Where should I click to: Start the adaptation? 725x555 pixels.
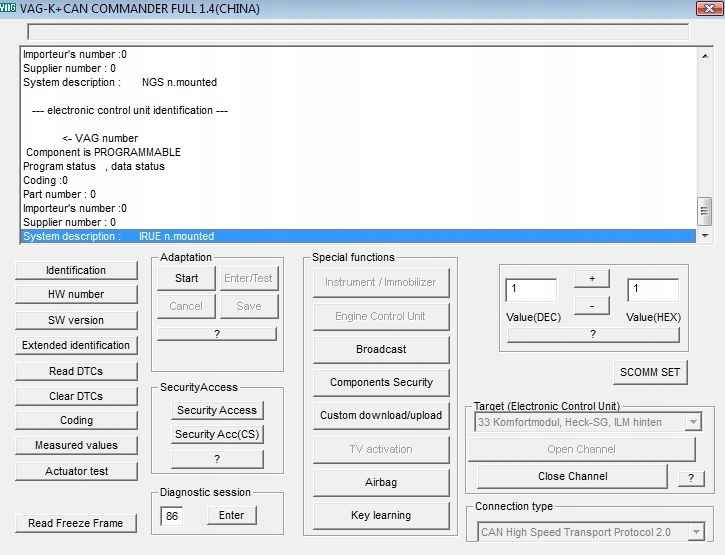point(186,278)
